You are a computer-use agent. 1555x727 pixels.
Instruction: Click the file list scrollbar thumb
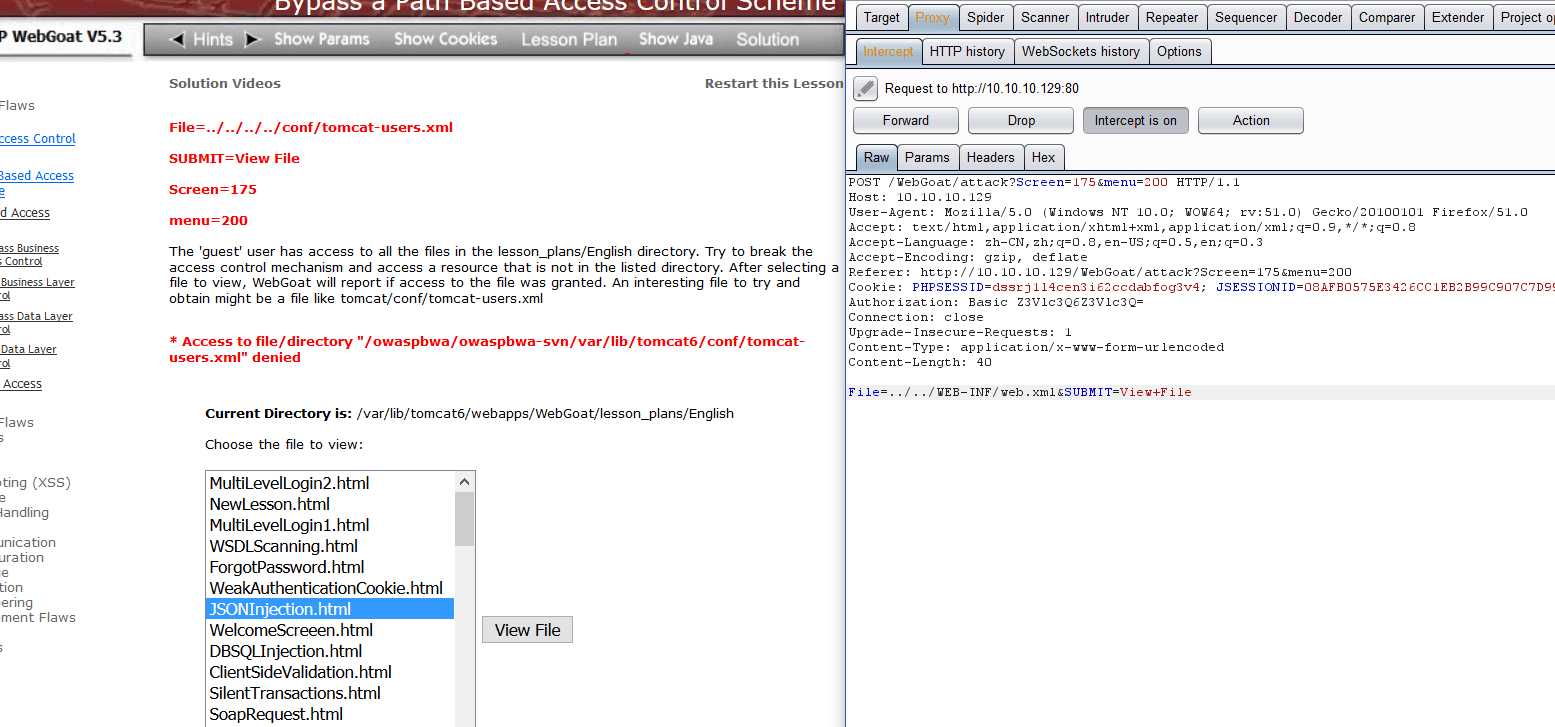[465, 519]
